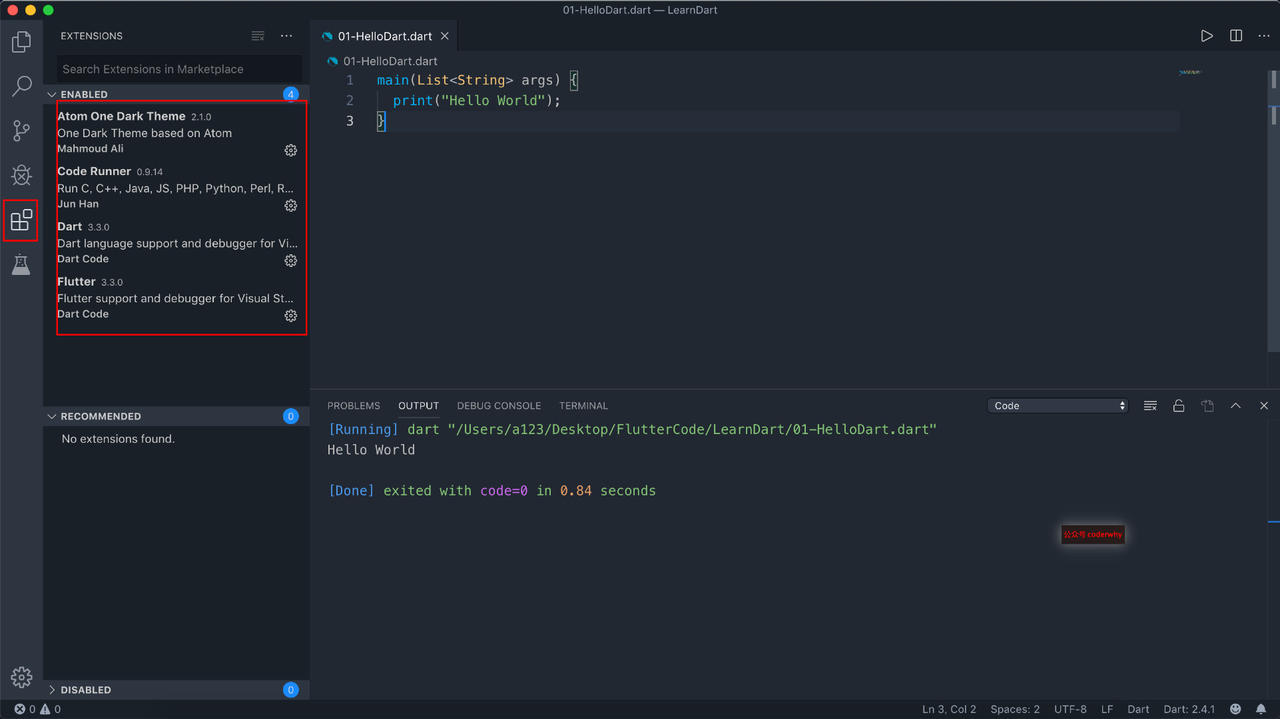
Task: Open the Dart extension details
Action: (177, 242)
